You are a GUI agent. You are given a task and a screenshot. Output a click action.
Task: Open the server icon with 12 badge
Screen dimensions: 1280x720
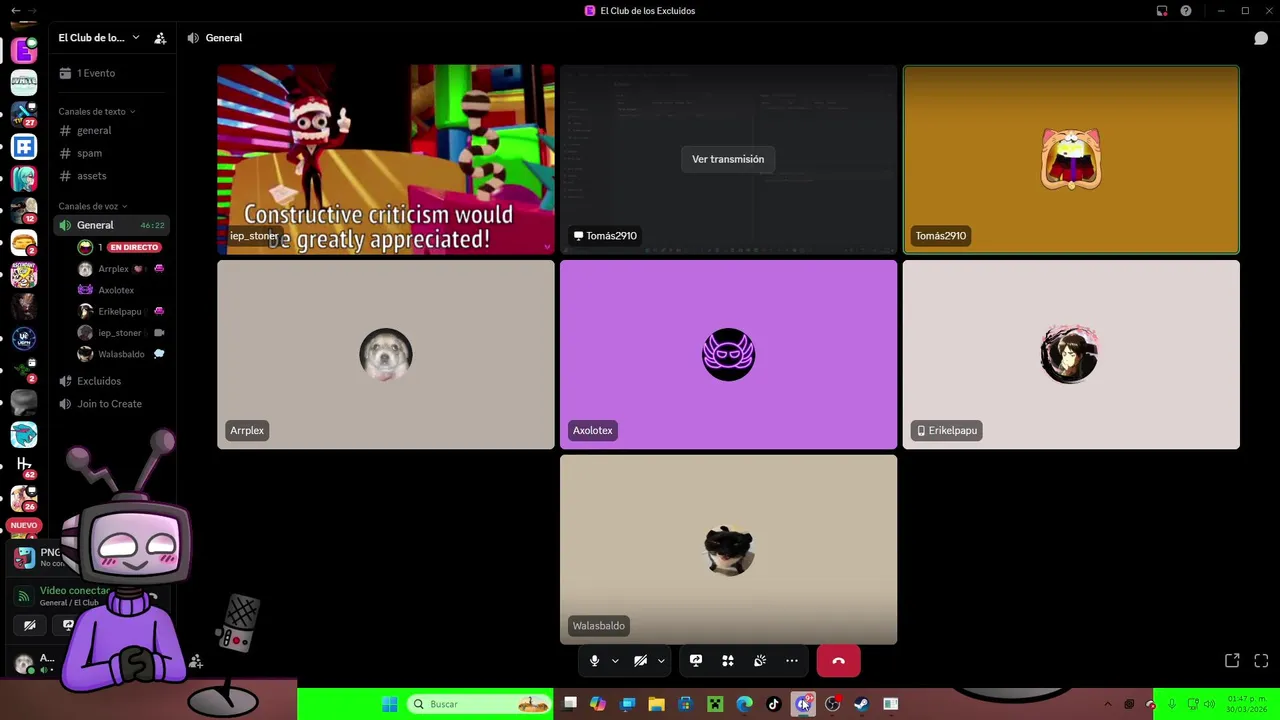coord(24,211)
